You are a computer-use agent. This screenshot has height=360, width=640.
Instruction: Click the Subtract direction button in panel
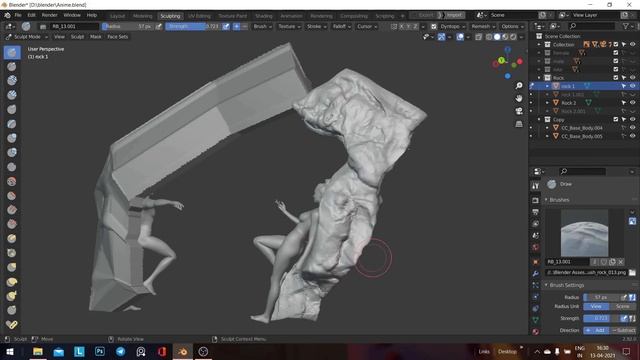(623, 330)
